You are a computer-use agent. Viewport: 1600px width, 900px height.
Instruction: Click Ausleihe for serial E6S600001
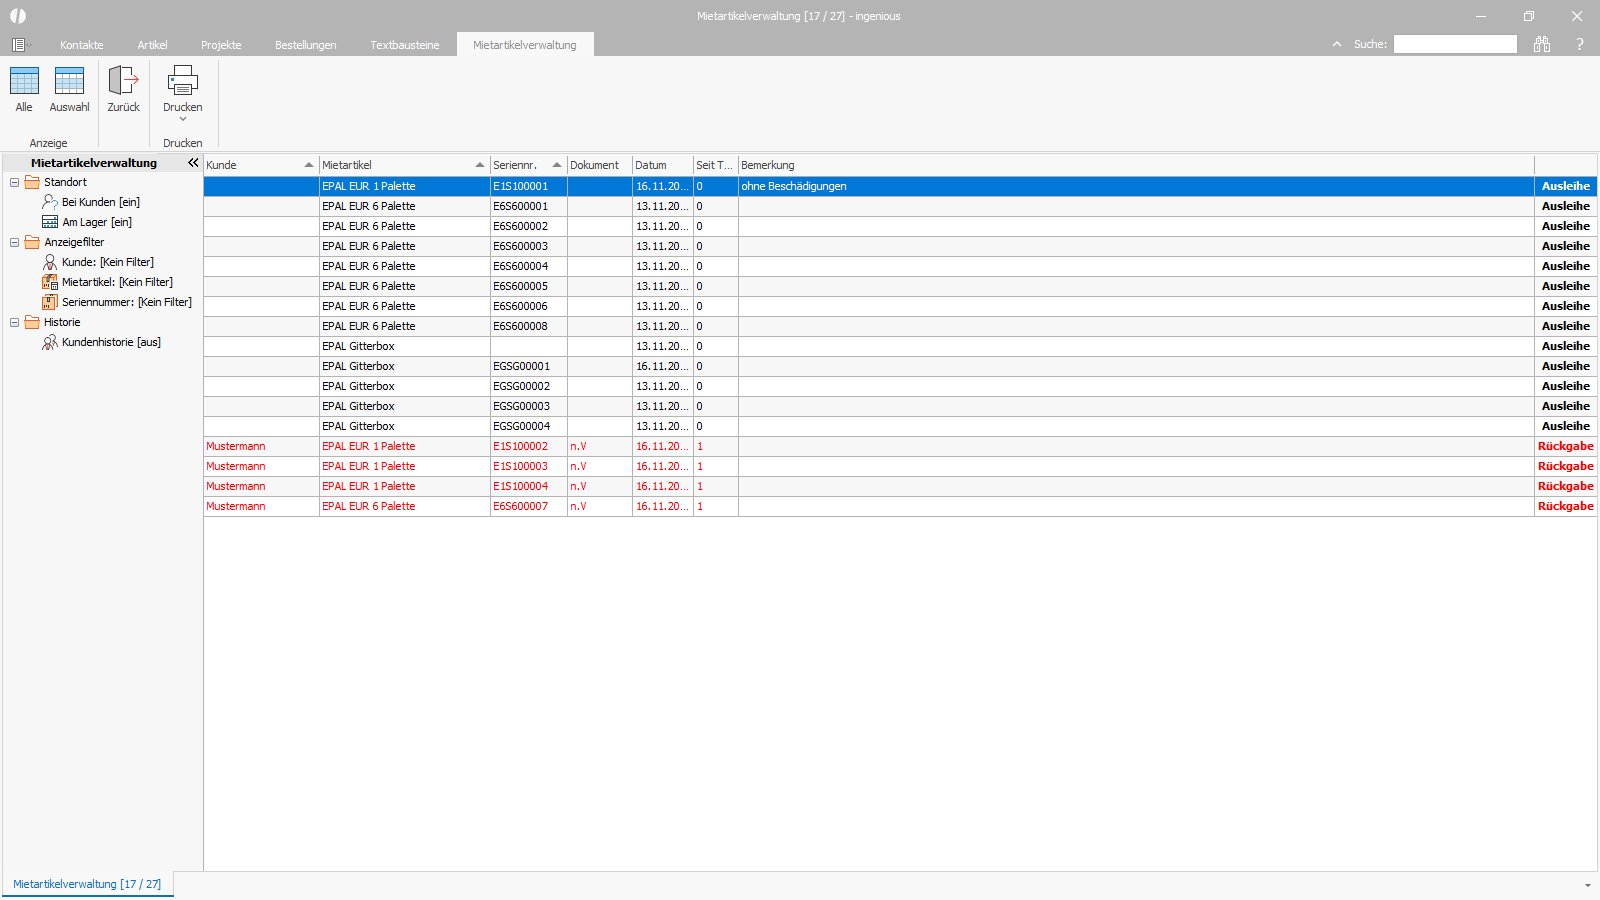[1565, 206]
